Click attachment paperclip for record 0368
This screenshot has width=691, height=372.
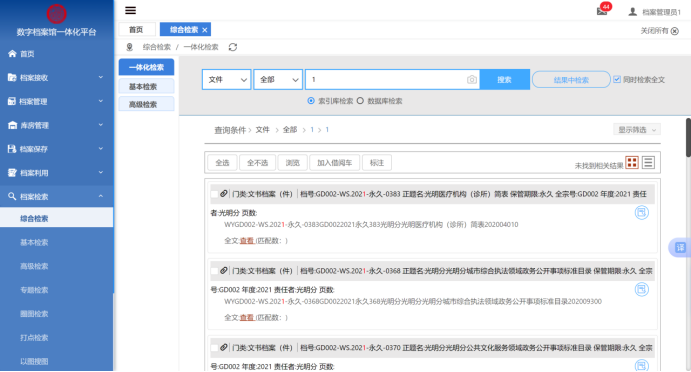click(224, 271)
